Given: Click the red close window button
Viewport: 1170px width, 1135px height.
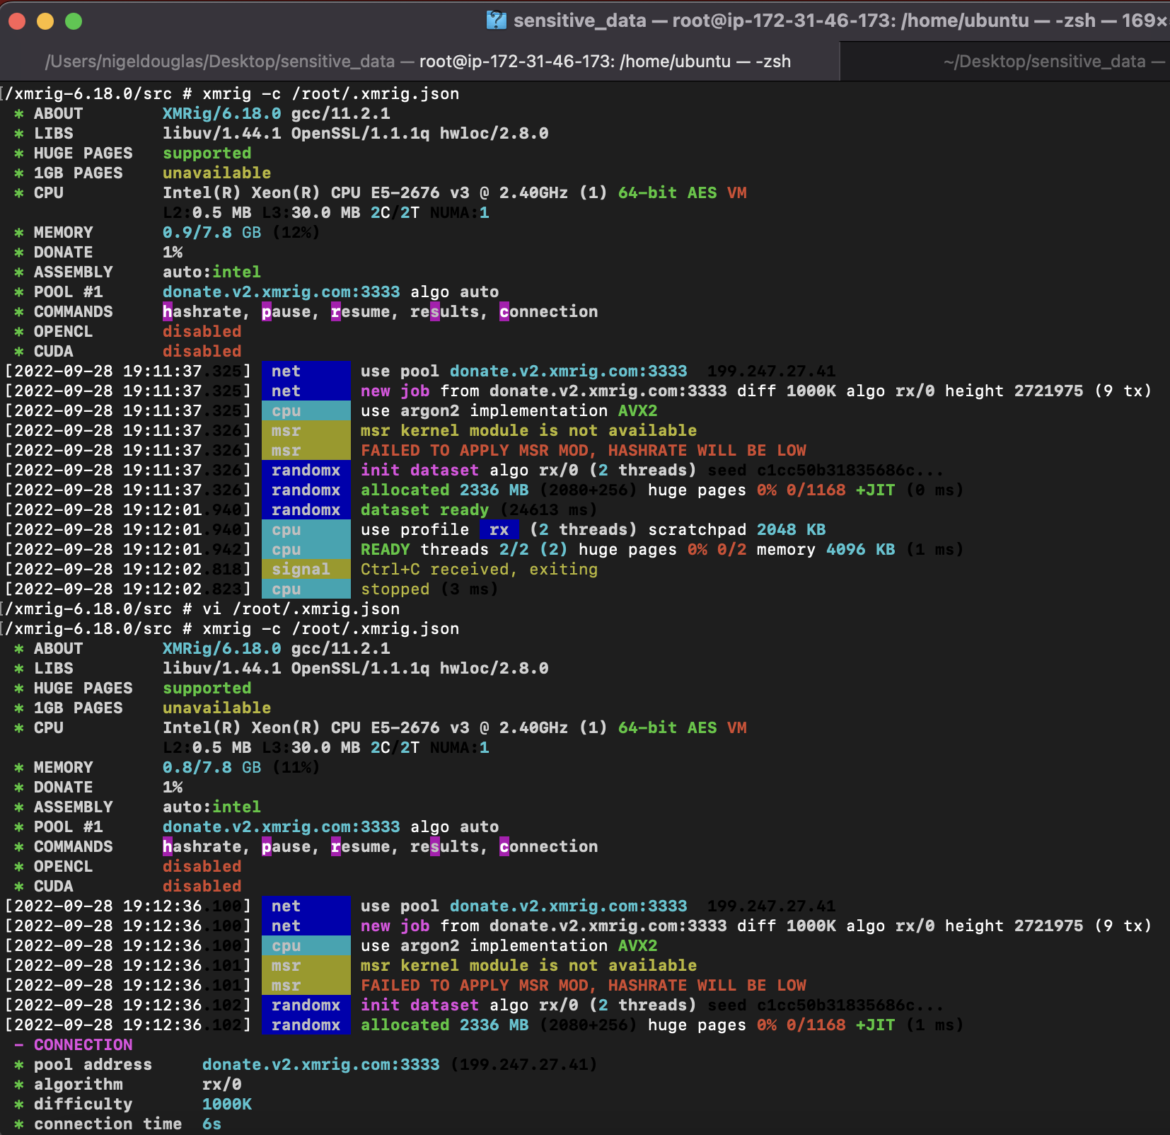Looking at the screenshot, I should click(17, 21).
